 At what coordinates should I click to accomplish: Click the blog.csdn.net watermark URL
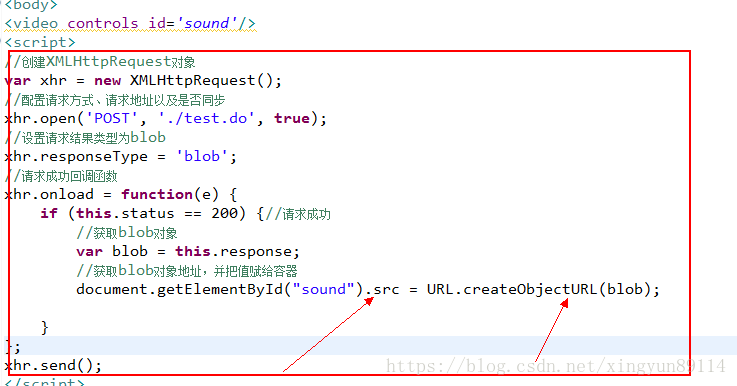556,366
